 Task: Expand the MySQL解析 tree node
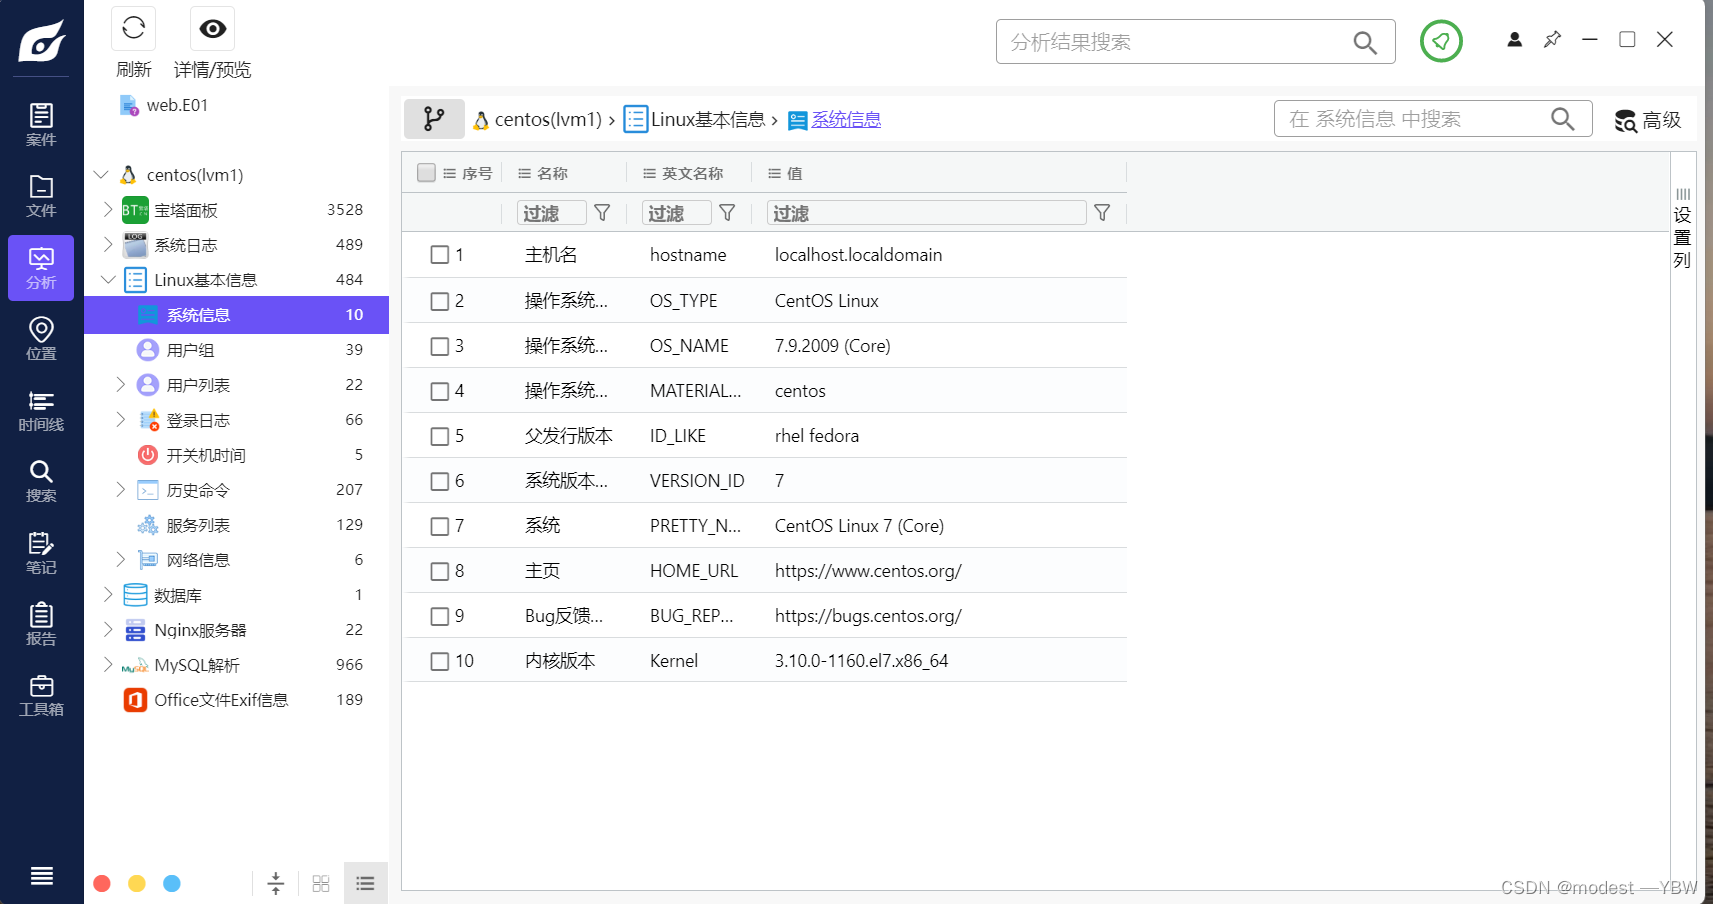(x=108, y=665)
